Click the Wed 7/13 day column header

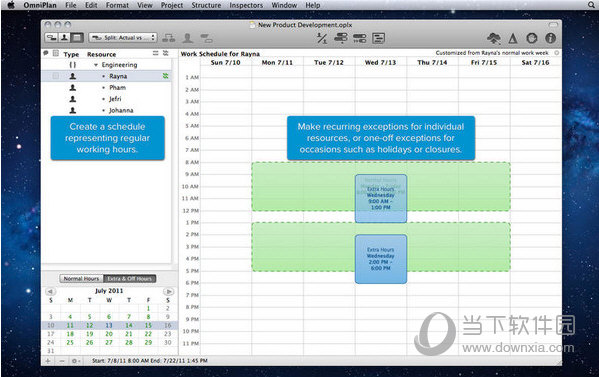click(x=380, y=62)
